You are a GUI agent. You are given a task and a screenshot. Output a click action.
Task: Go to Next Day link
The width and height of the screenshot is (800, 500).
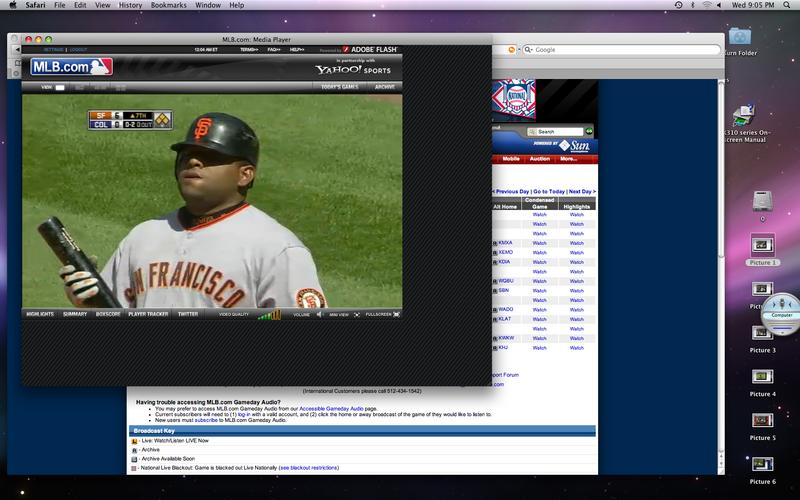coord(582,191)
